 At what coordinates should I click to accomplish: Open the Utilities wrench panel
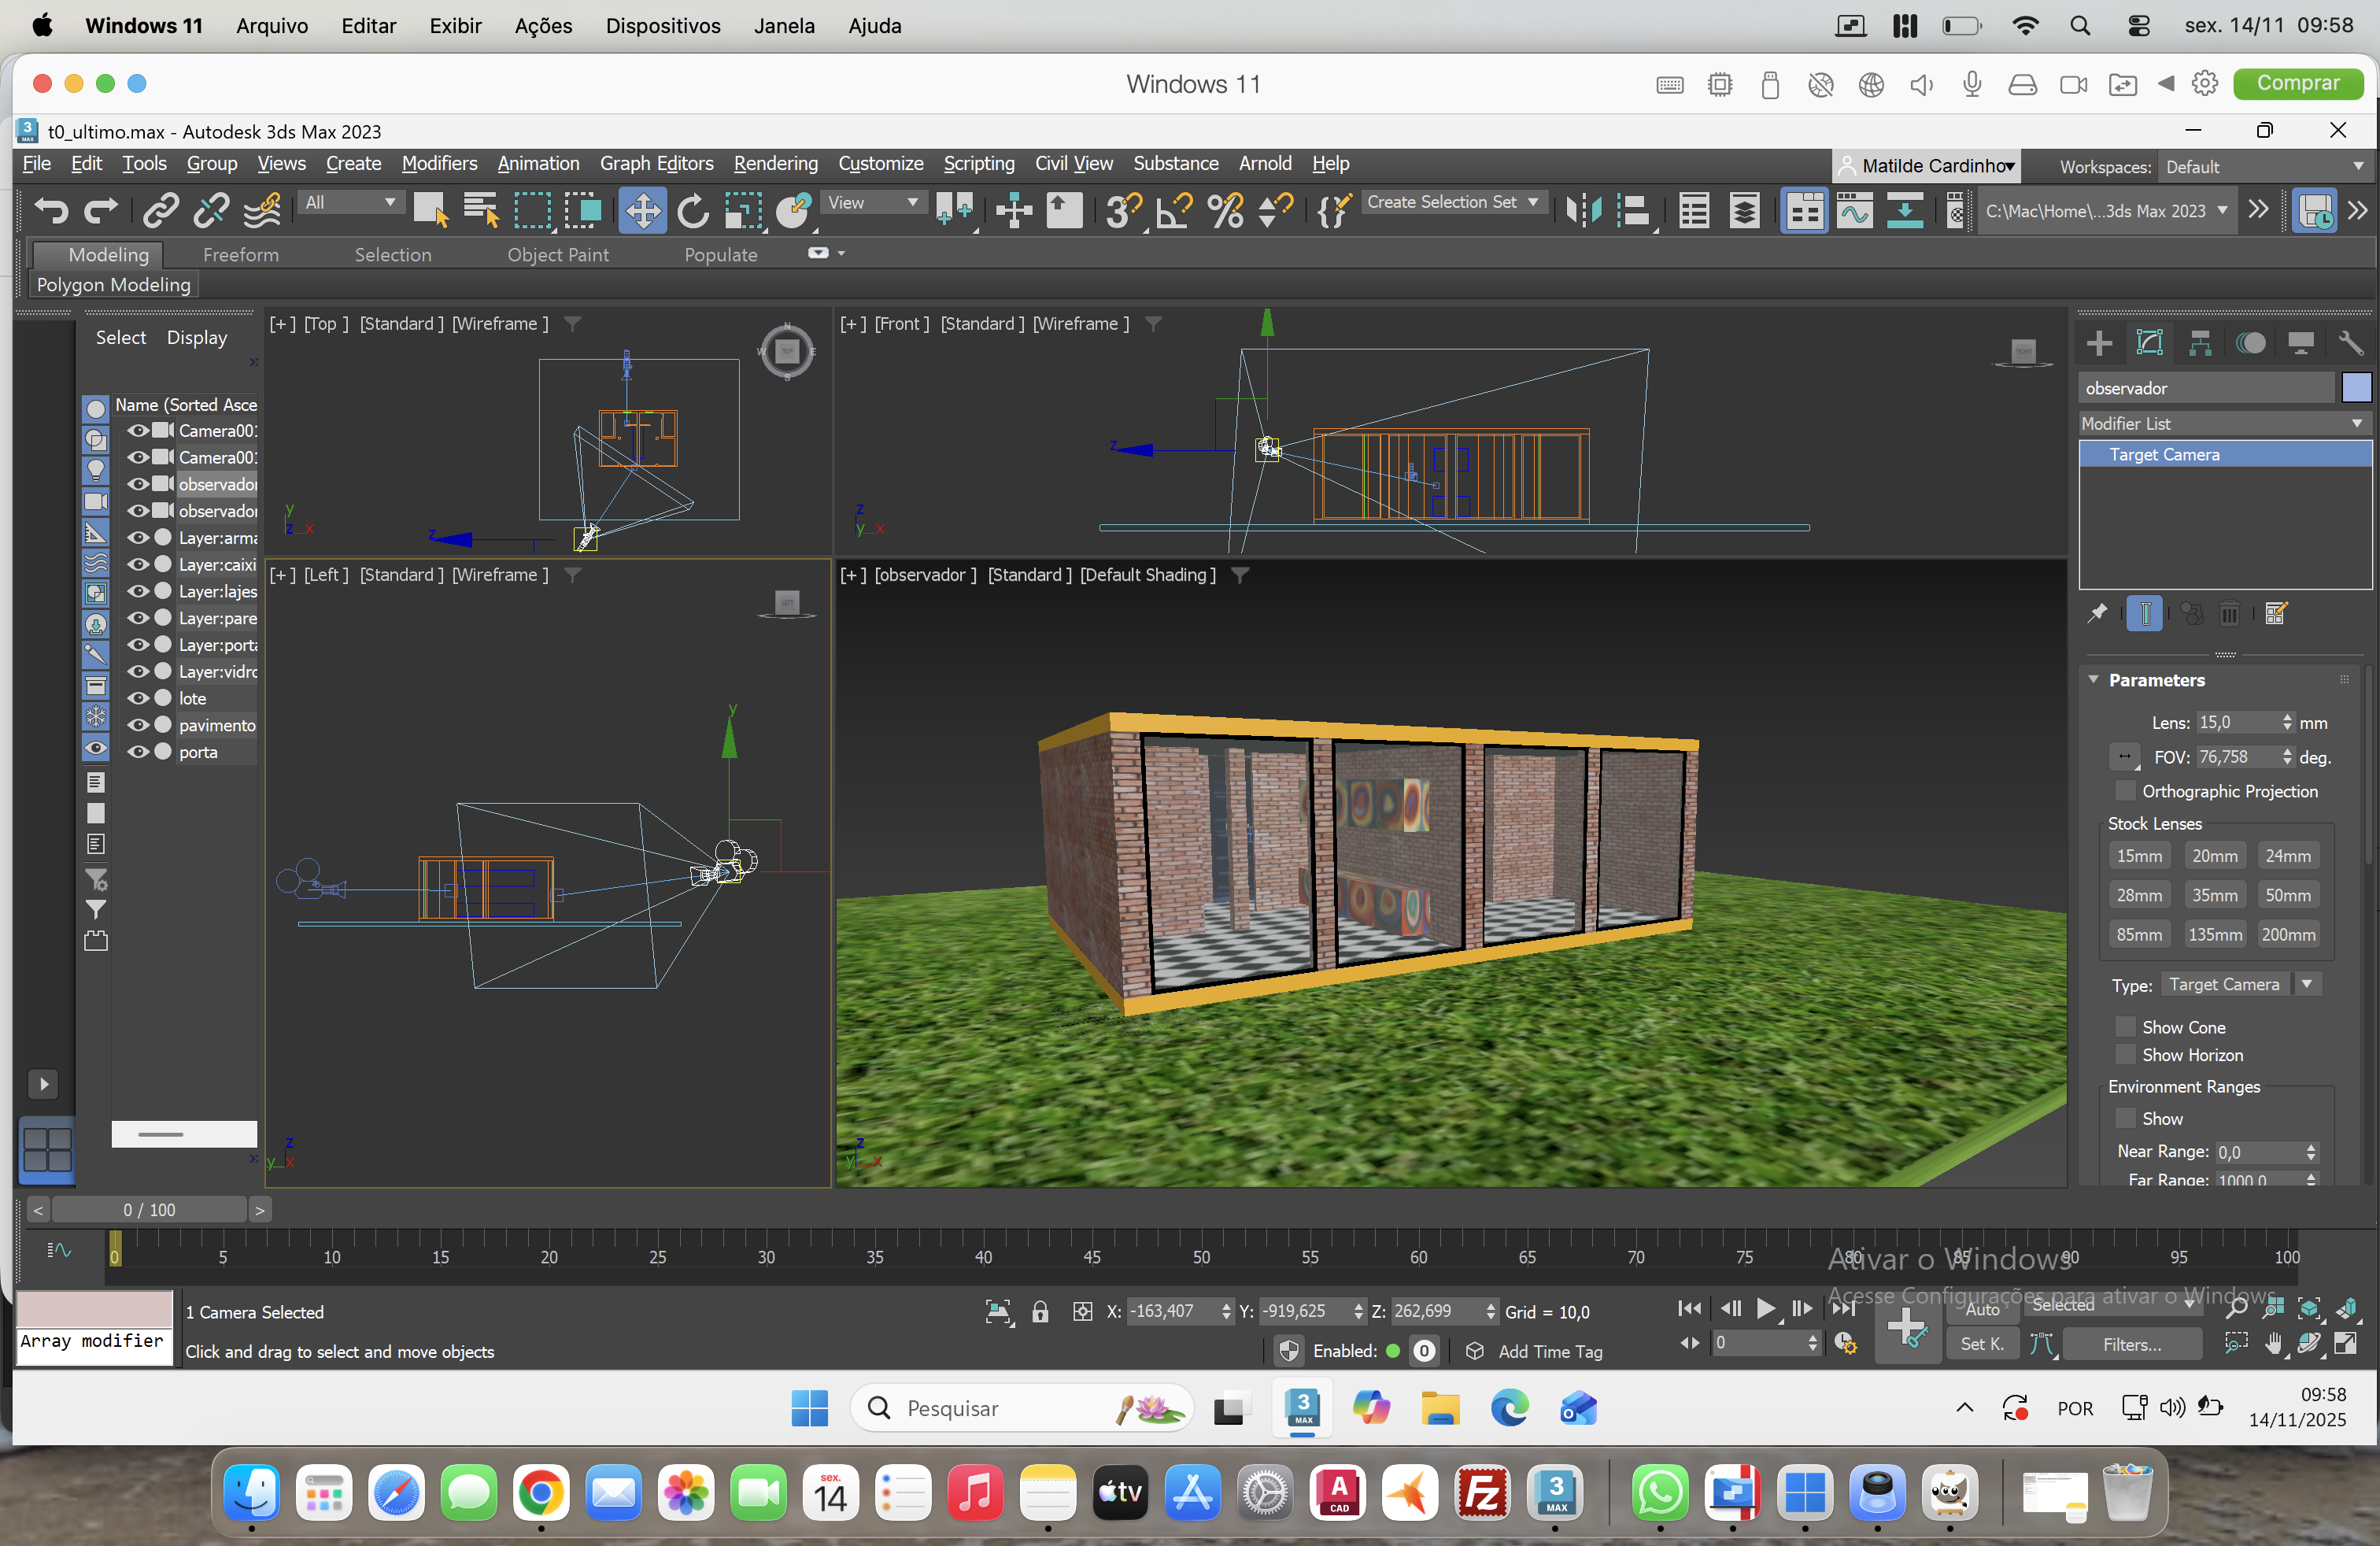(2350, 343)
